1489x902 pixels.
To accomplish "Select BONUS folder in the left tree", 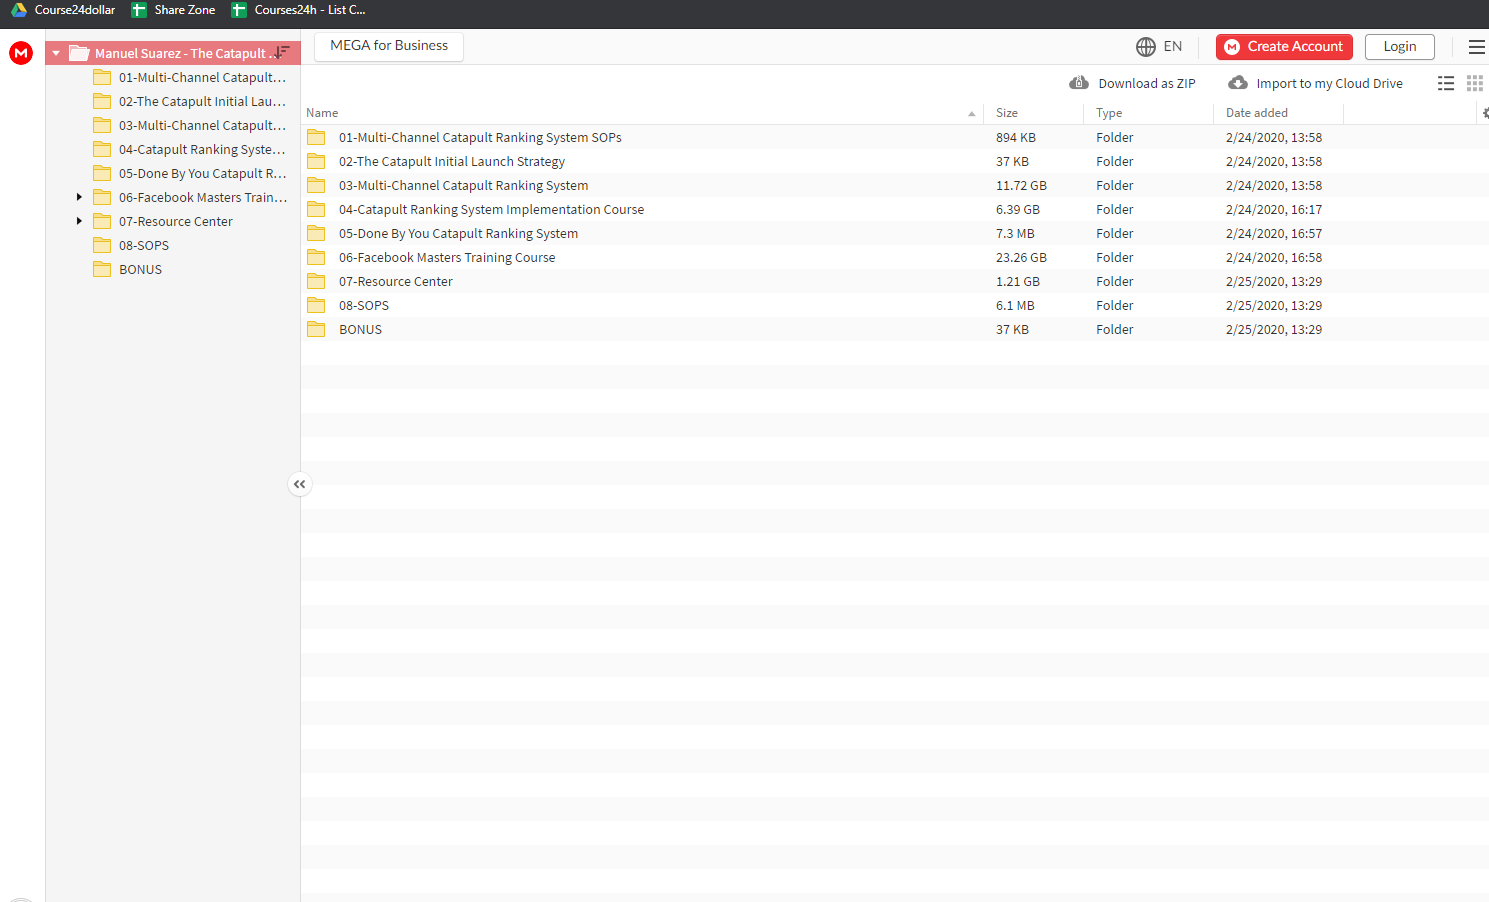I will pos(140,269).
